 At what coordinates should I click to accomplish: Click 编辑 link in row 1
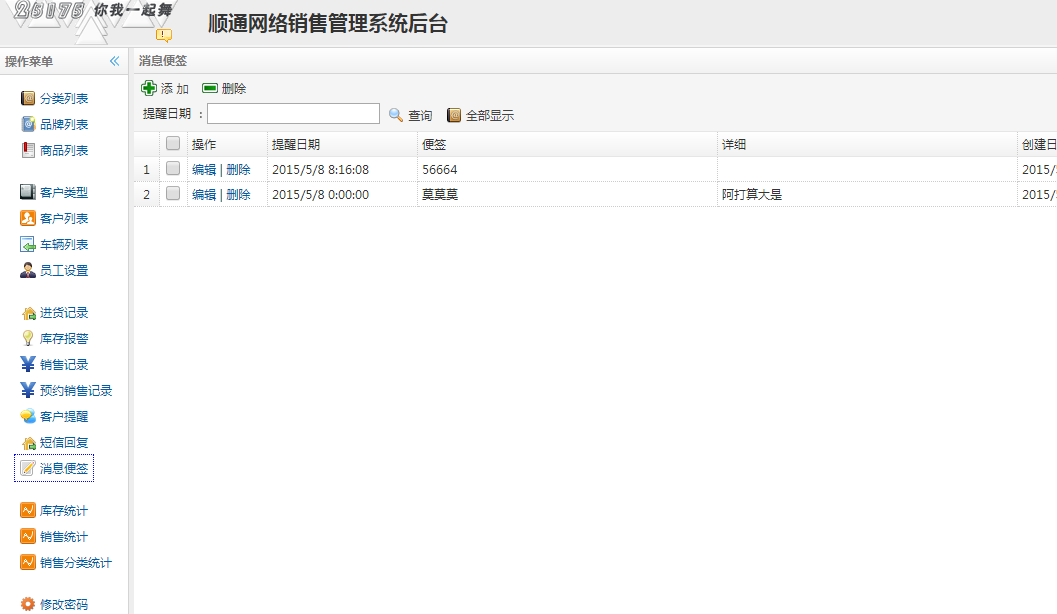pyautogui.click(x=203, y=170)
